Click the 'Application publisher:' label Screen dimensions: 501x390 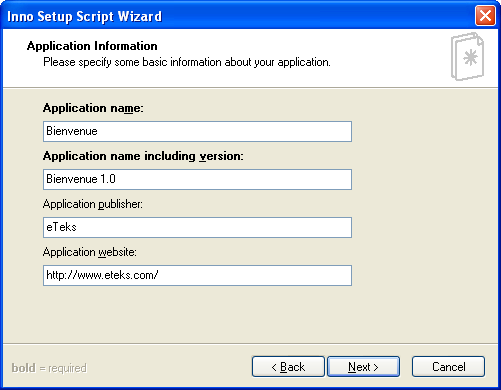(x=93, y=204)
